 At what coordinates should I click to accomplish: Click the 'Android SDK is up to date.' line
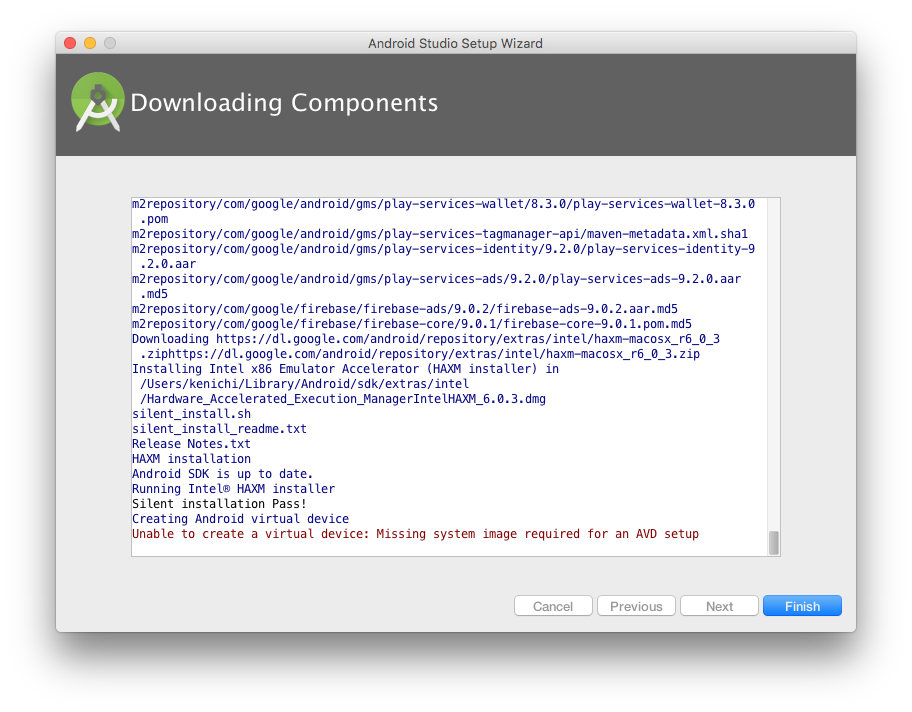click(222, 474)
